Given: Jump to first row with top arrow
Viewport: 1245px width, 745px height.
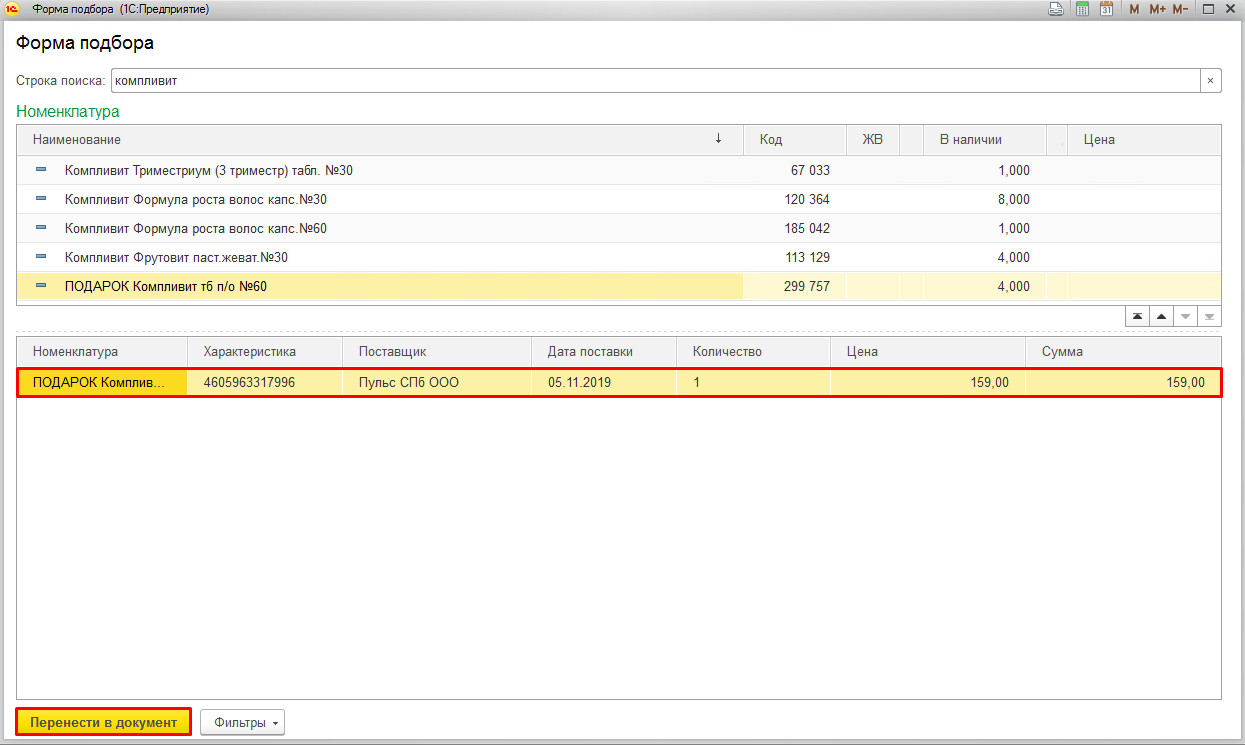Looking at the screenshot, I should click(1137, 316).
